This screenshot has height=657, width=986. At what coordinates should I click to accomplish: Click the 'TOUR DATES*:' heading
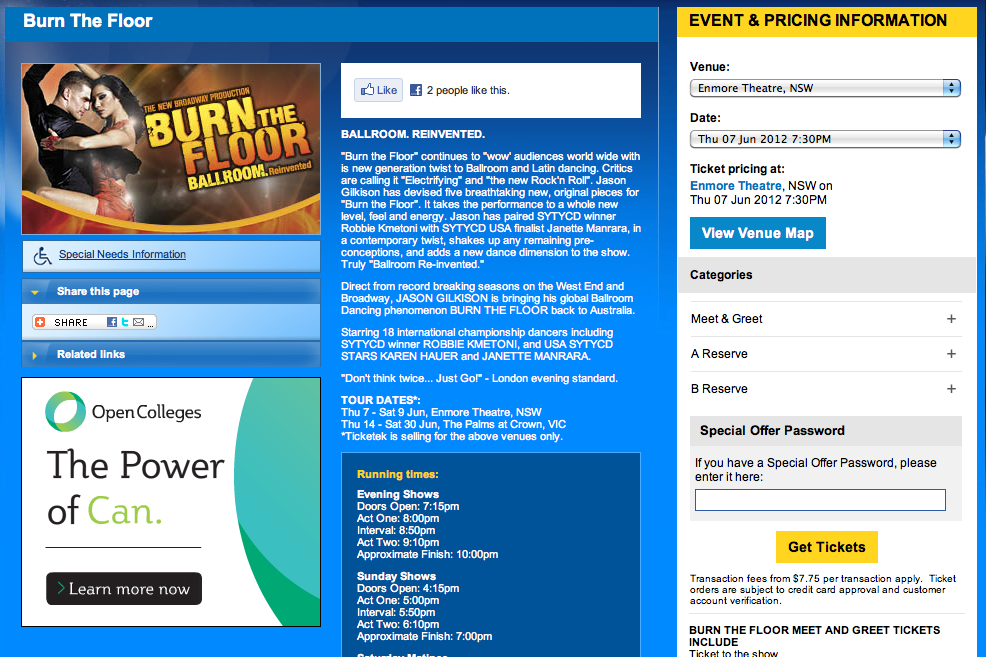(380, 400)
